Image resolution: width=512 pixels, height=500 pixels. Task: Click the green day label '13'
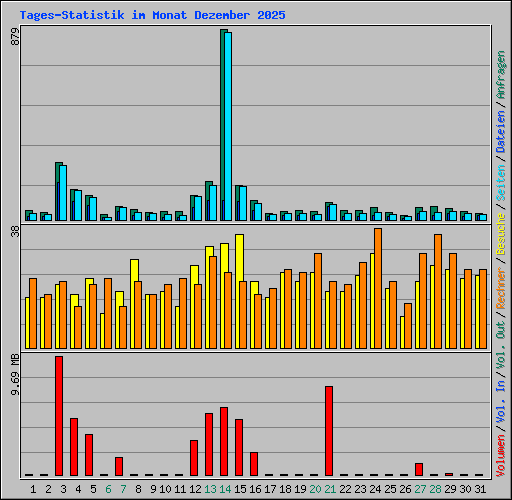click(210, 489)
